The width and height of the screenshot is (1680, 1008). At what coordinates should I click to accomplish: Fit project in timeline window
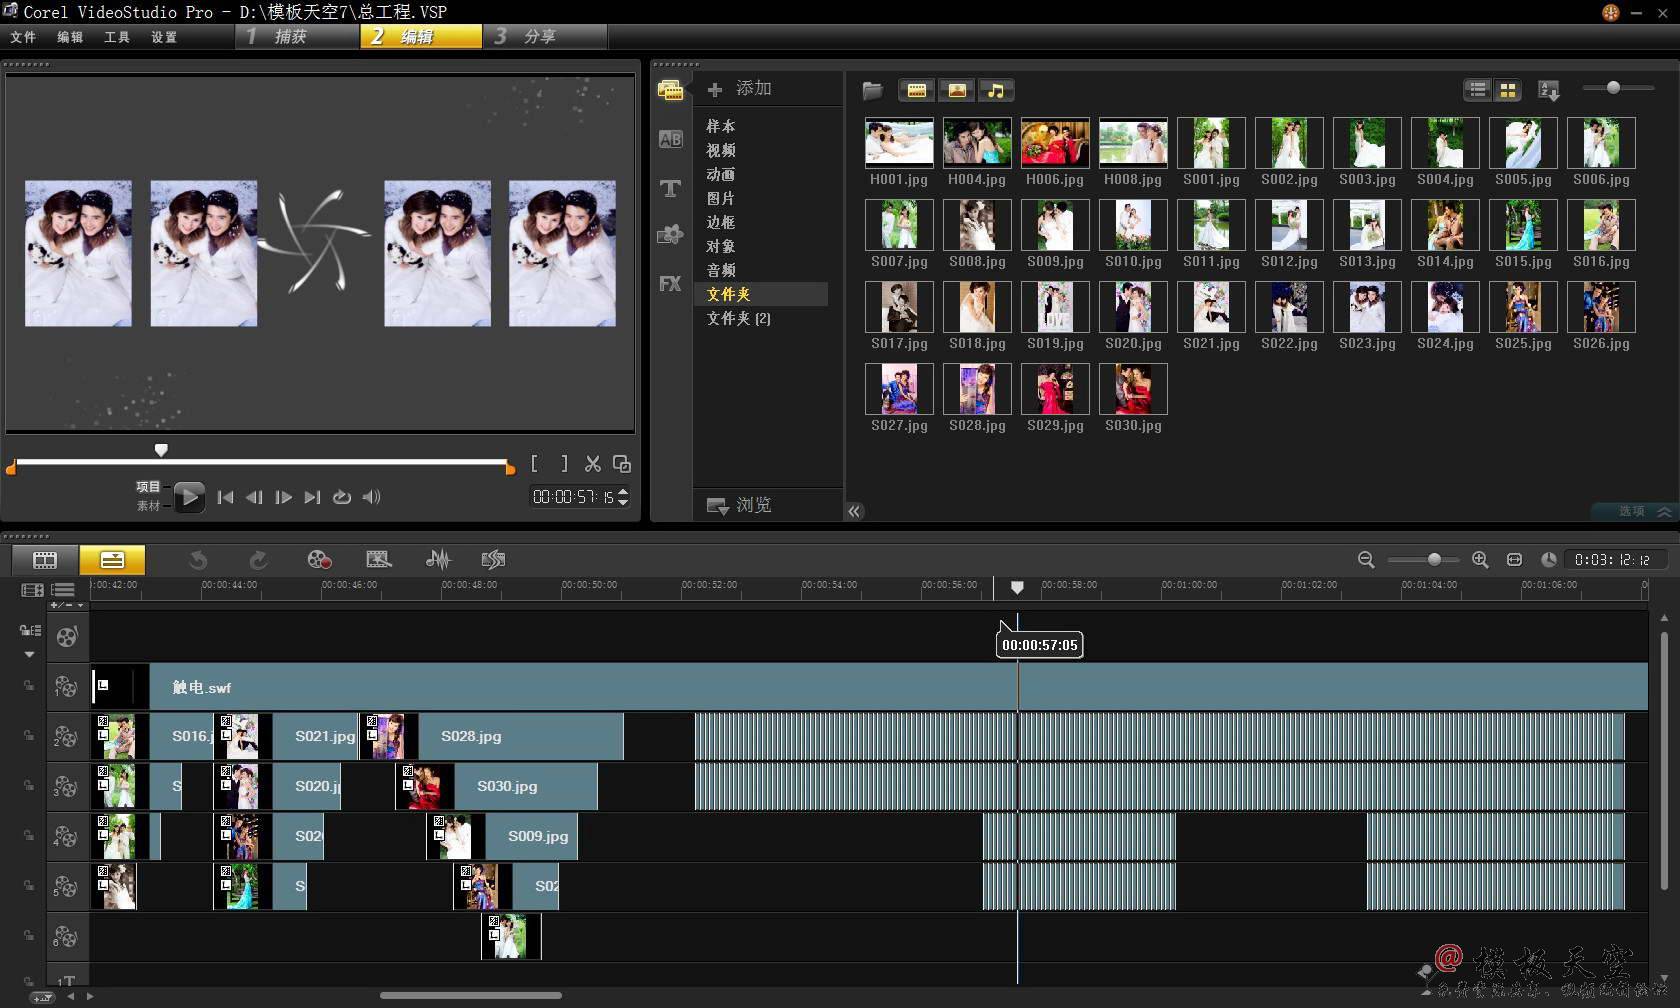(1514, 560)
